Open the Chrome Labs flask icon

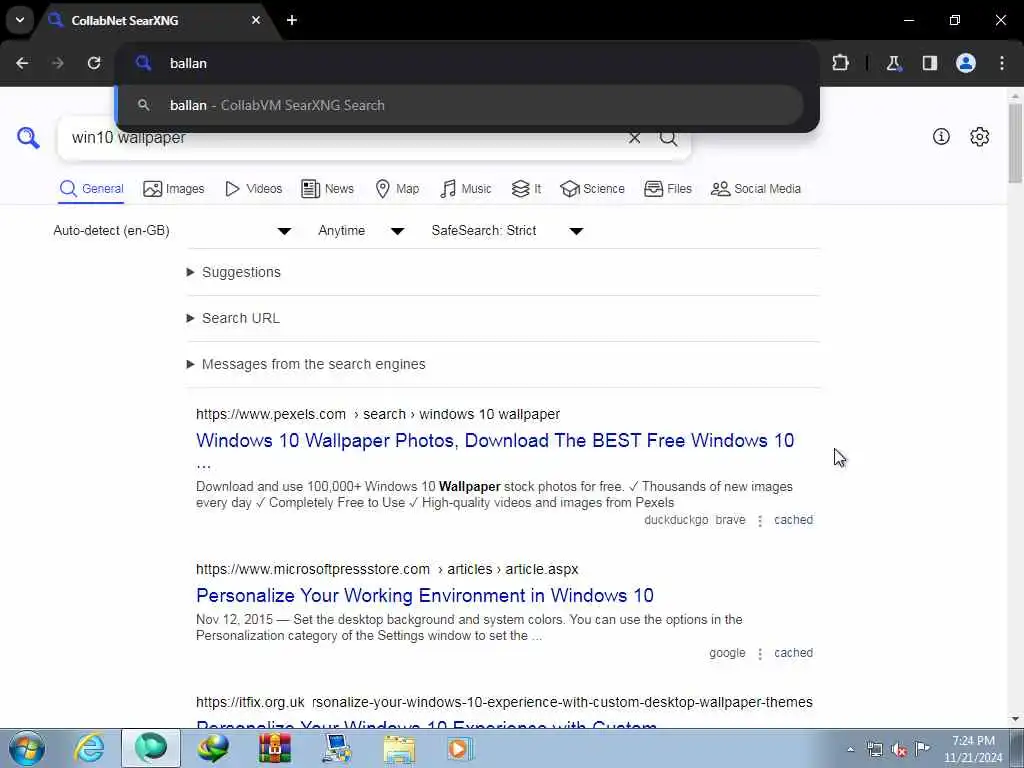click(893, 63)
